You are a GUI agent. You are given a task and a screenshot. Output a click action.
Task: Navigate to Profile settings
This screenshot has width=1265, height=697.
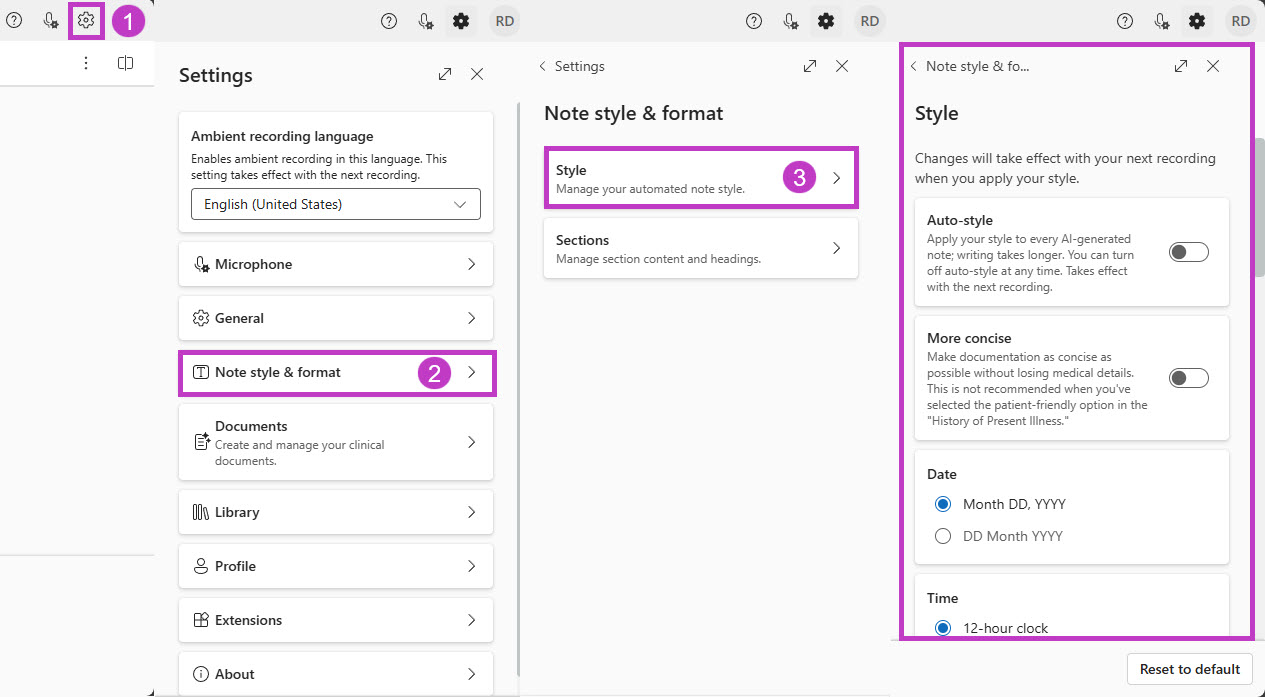(335, 566)
